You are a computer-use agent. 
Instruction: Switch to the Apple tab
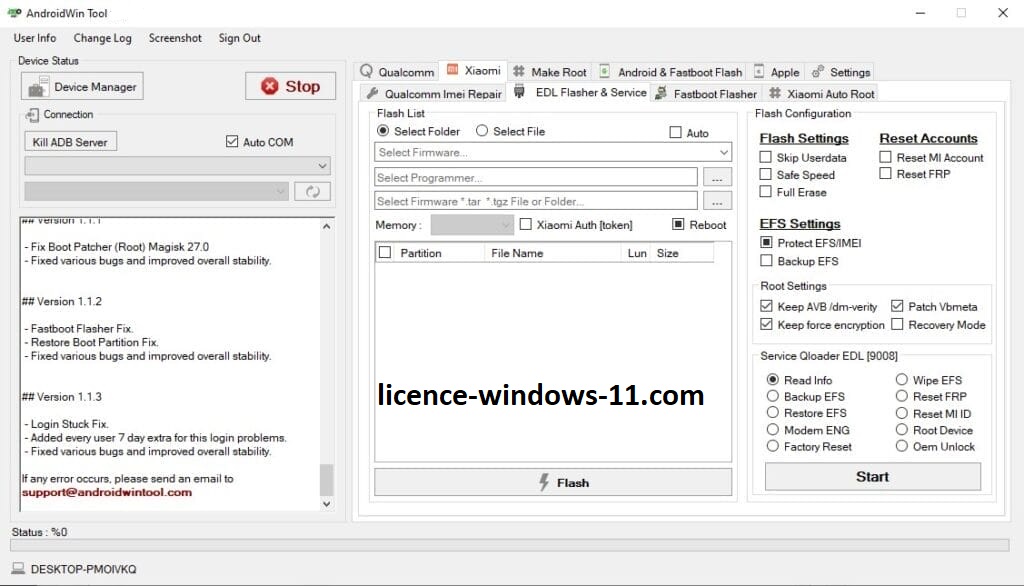click(776, 72)
